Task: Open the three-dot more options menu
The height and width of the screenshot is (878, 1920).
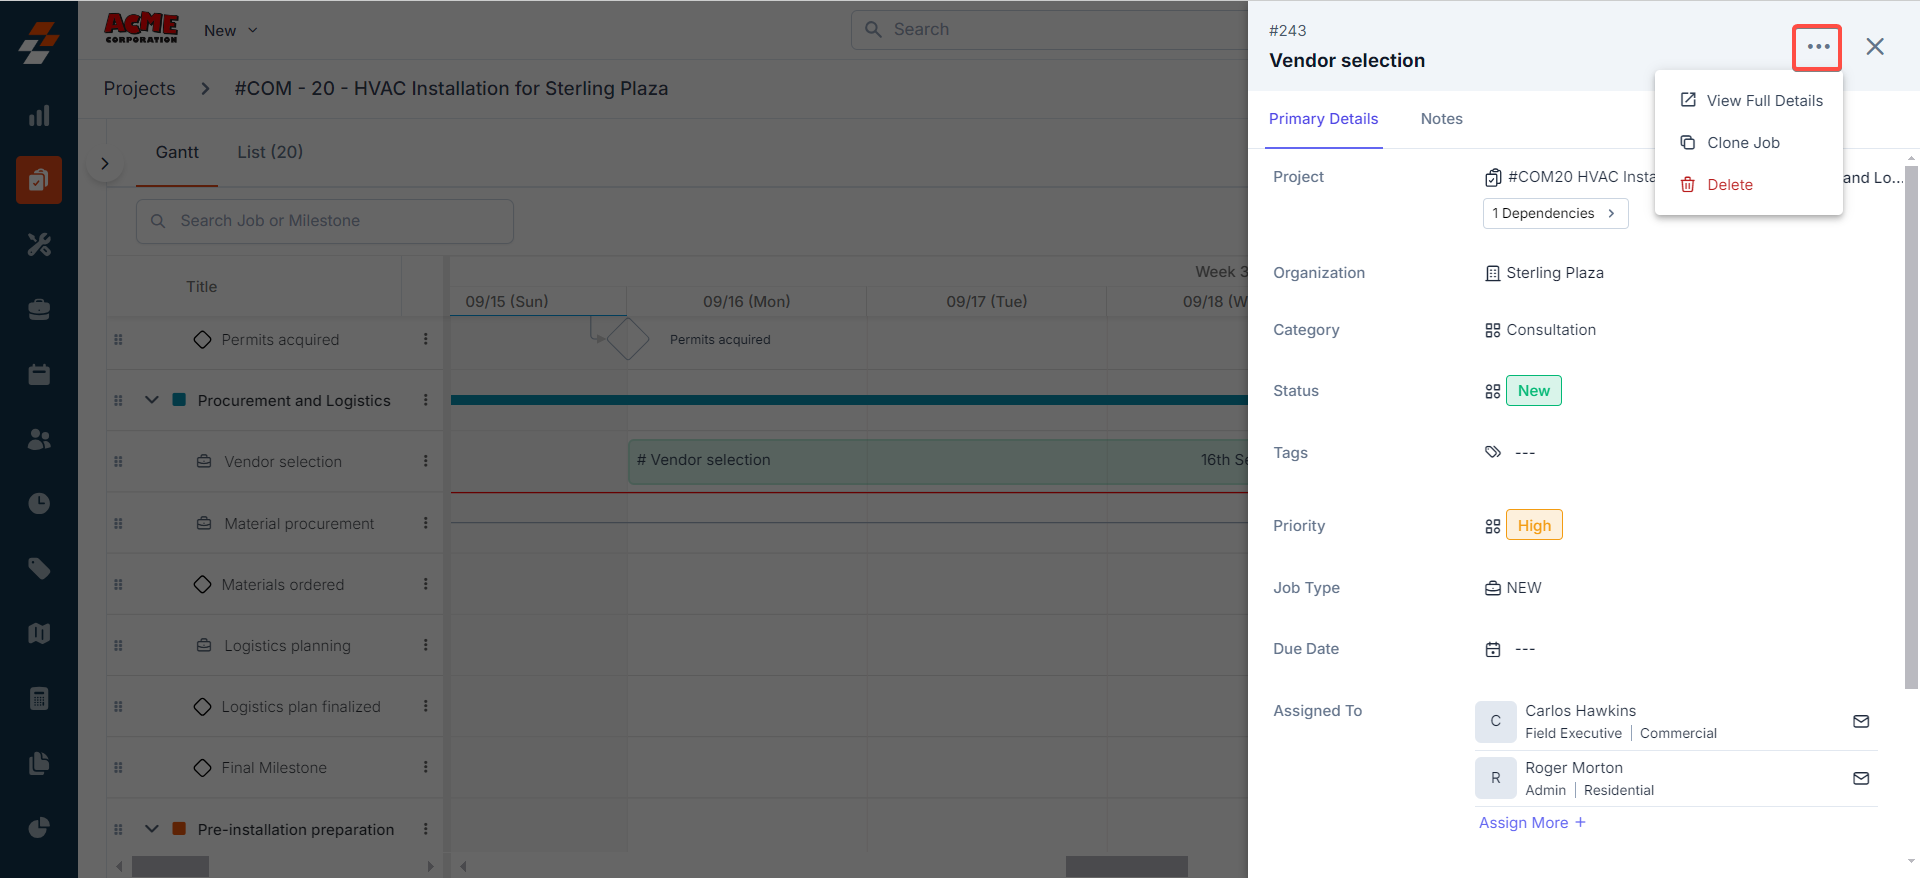Action: [x=1817, y=47]
